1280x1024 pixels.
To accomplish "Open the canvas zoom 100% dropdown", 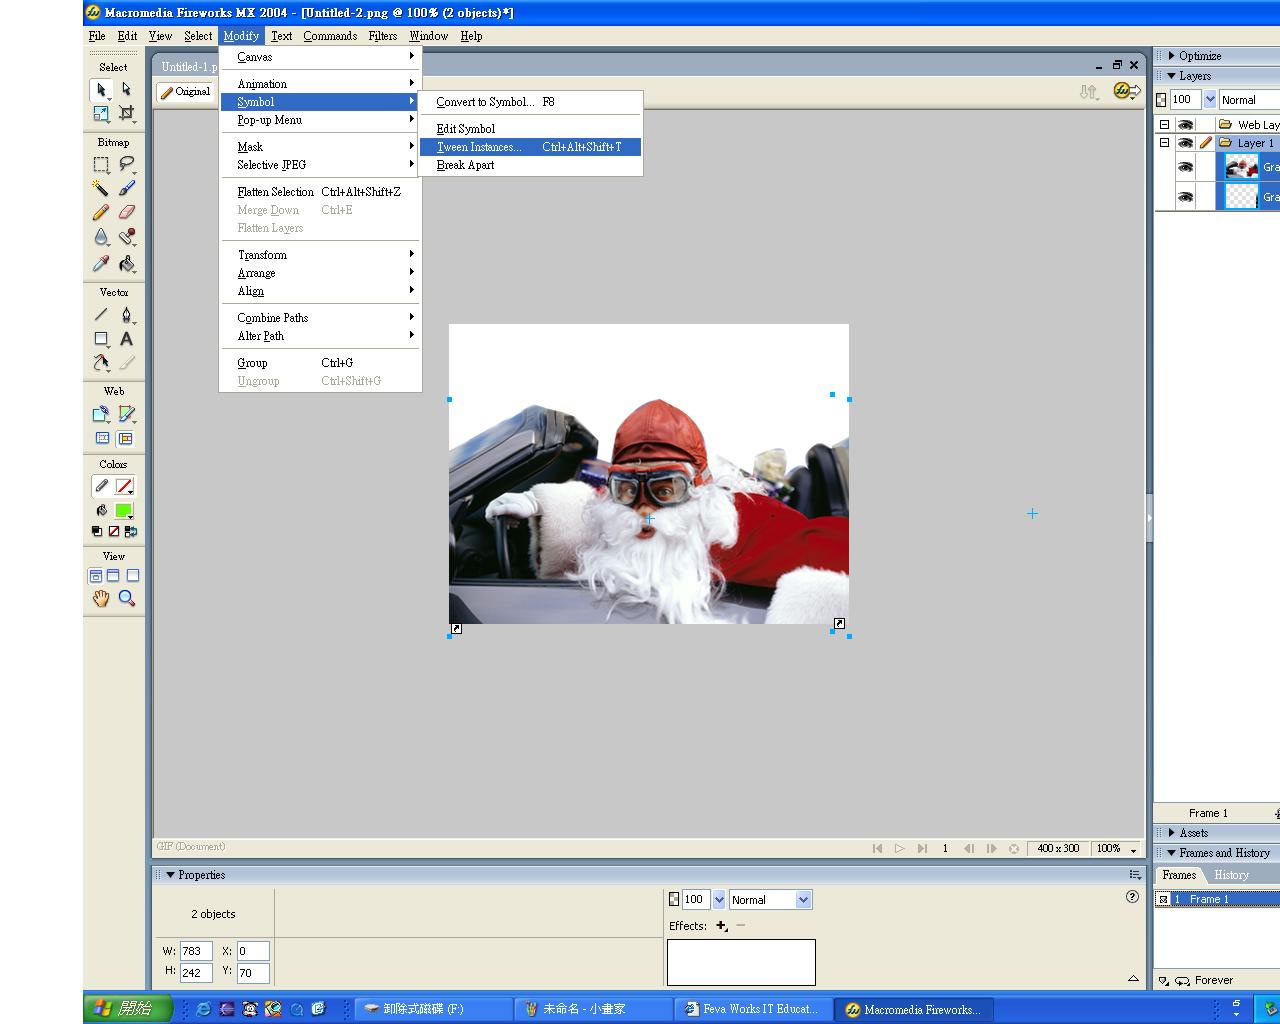I will [1133, 849].
